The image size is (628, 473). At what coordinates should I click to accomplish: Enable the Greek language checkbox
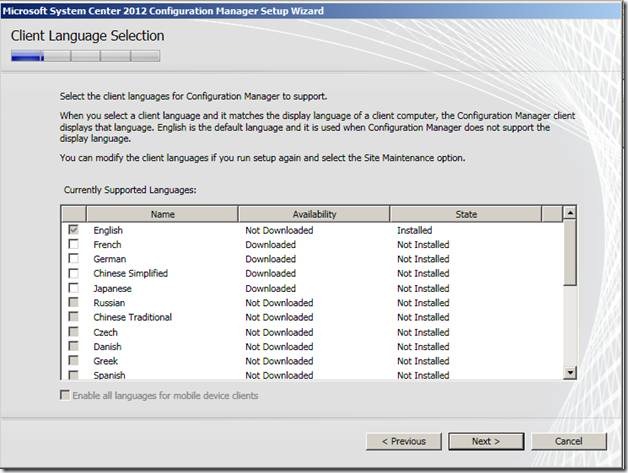(73, 361)
